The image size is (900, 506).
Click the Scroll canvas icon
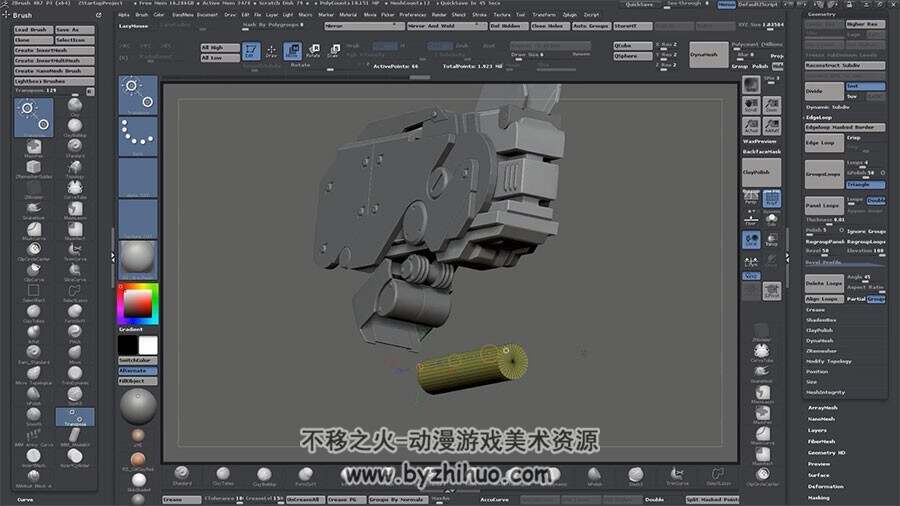click(x=751, y=106)
